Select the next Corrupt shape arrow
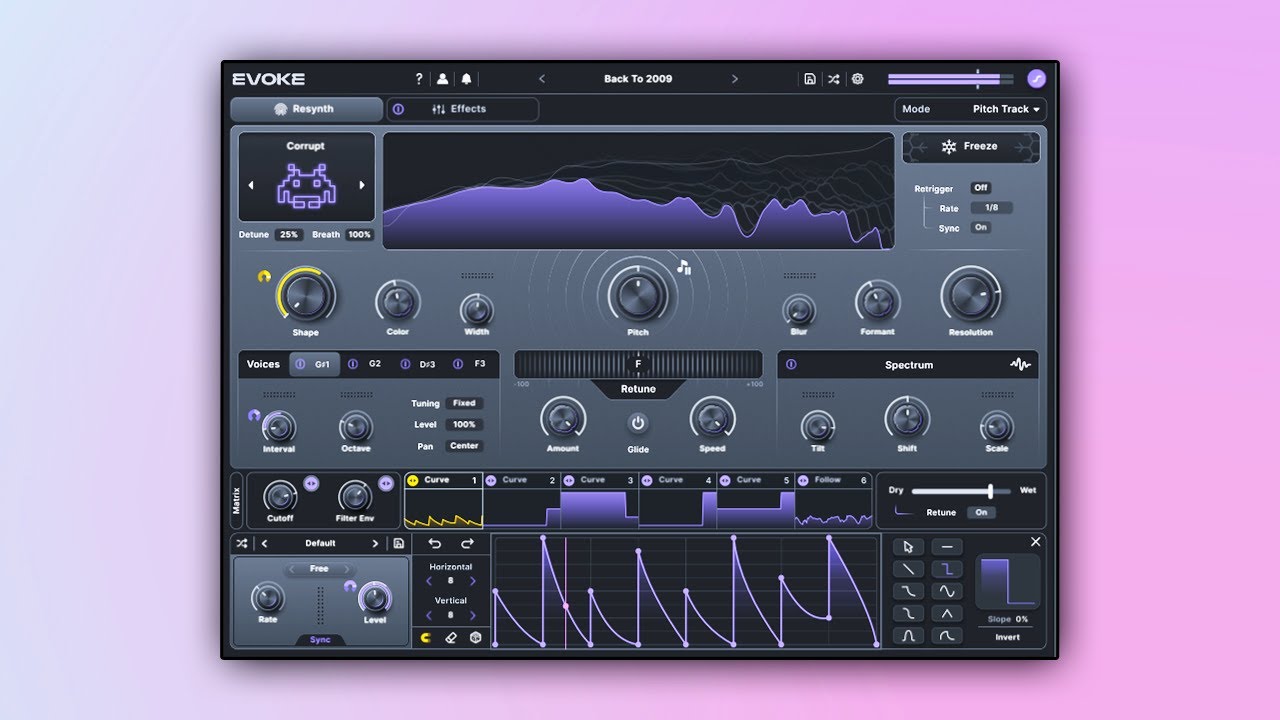This screenshot has height=720, width=1280. click(x=362, y=185)
